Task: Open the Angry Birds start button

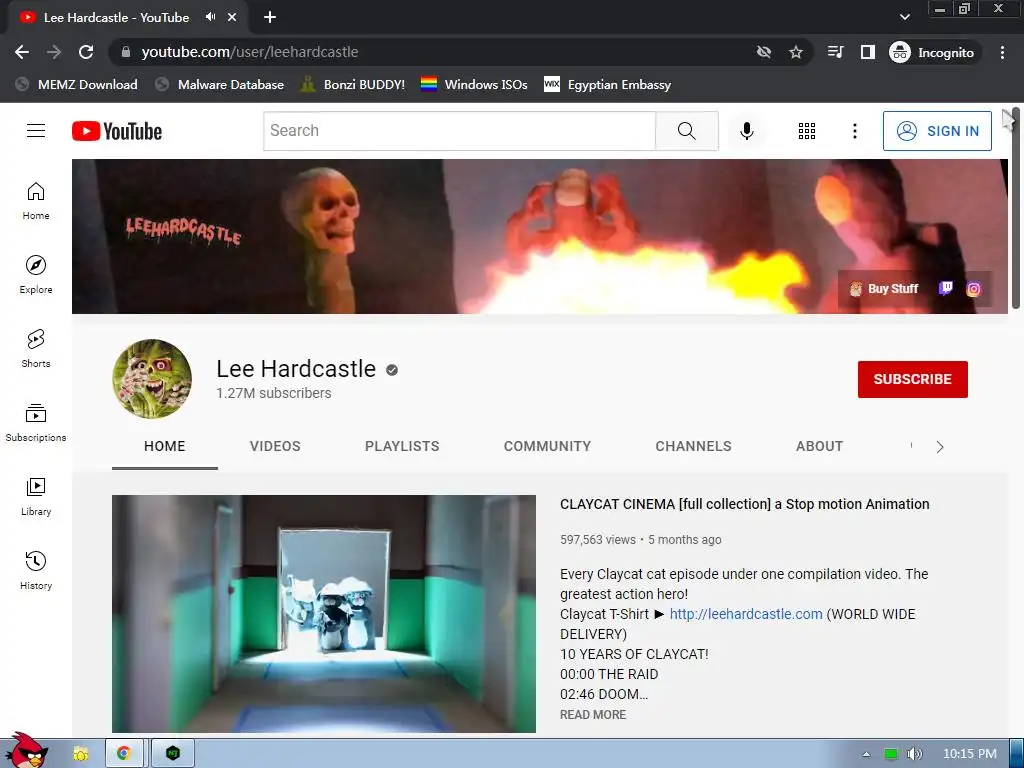Action: pos(25,750)
